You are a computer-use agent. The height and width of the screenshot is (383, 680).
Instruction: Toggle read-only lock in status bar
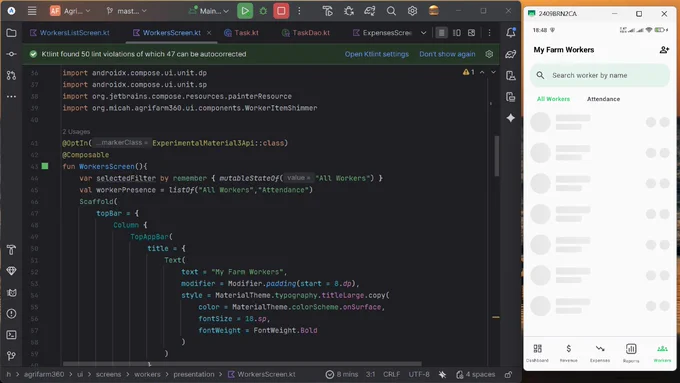[x=509, y=374]
